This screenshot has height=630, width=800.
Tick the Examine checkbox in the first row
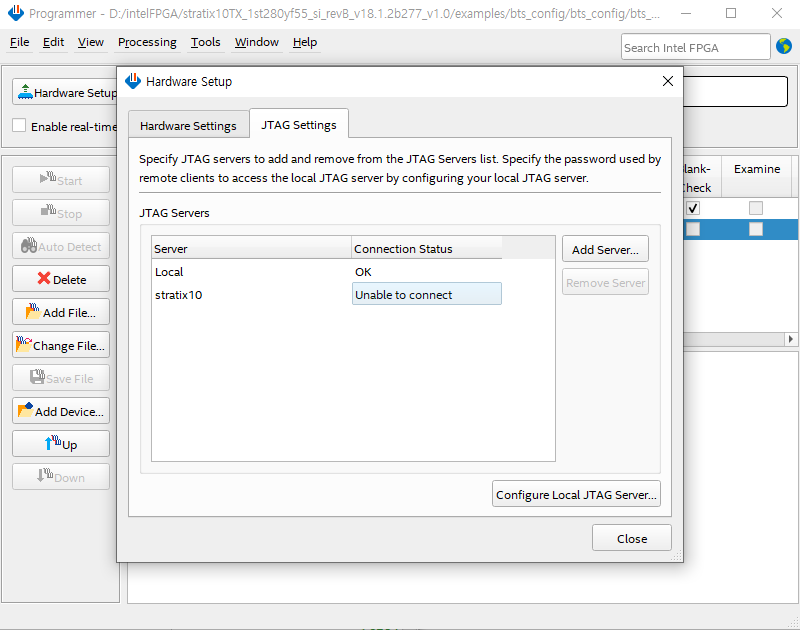(x=756, y=208)
